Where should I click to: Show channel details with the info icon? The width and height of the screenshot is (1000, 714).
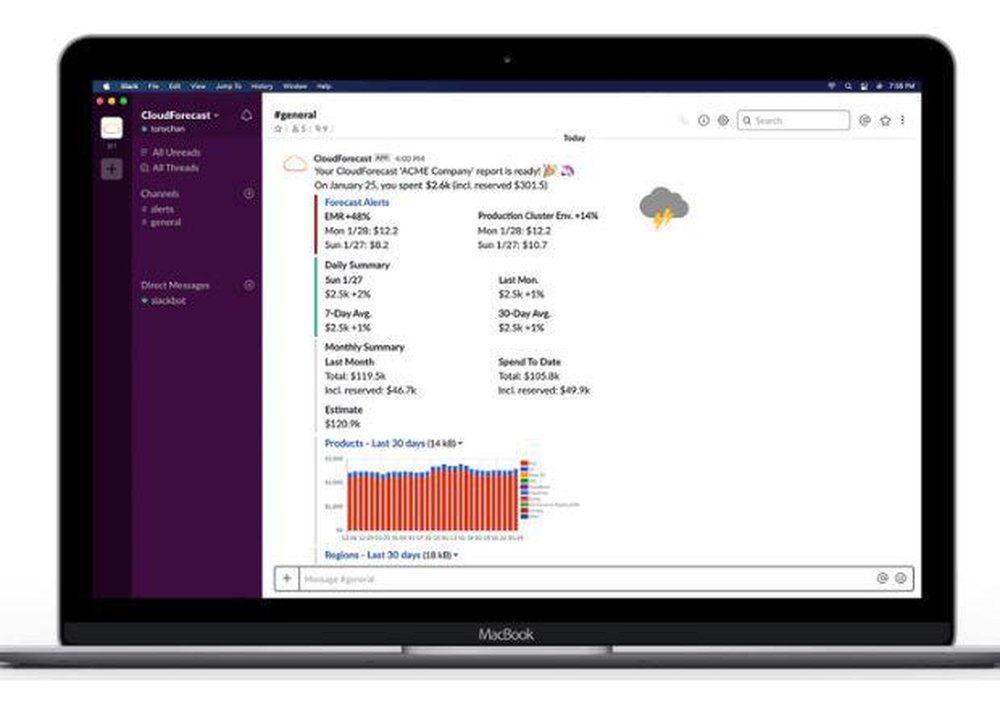point(703,120)
